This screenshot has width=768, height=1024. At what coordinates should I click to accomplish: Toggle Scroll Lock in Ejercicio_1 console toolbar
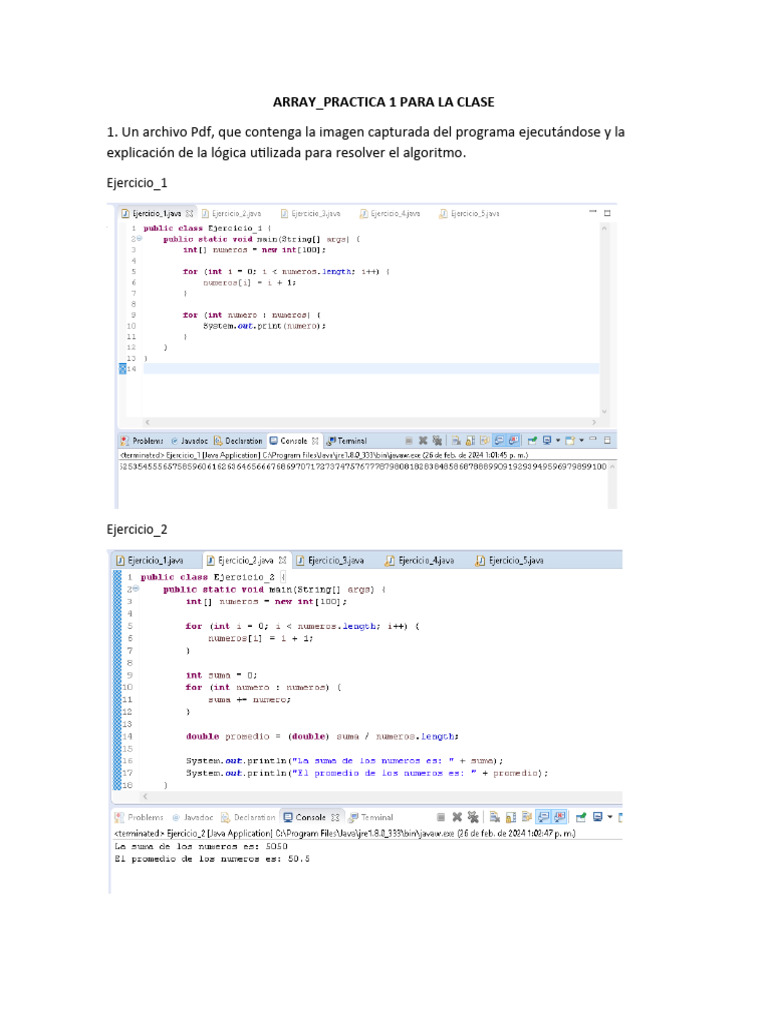[x=470, y=441]
